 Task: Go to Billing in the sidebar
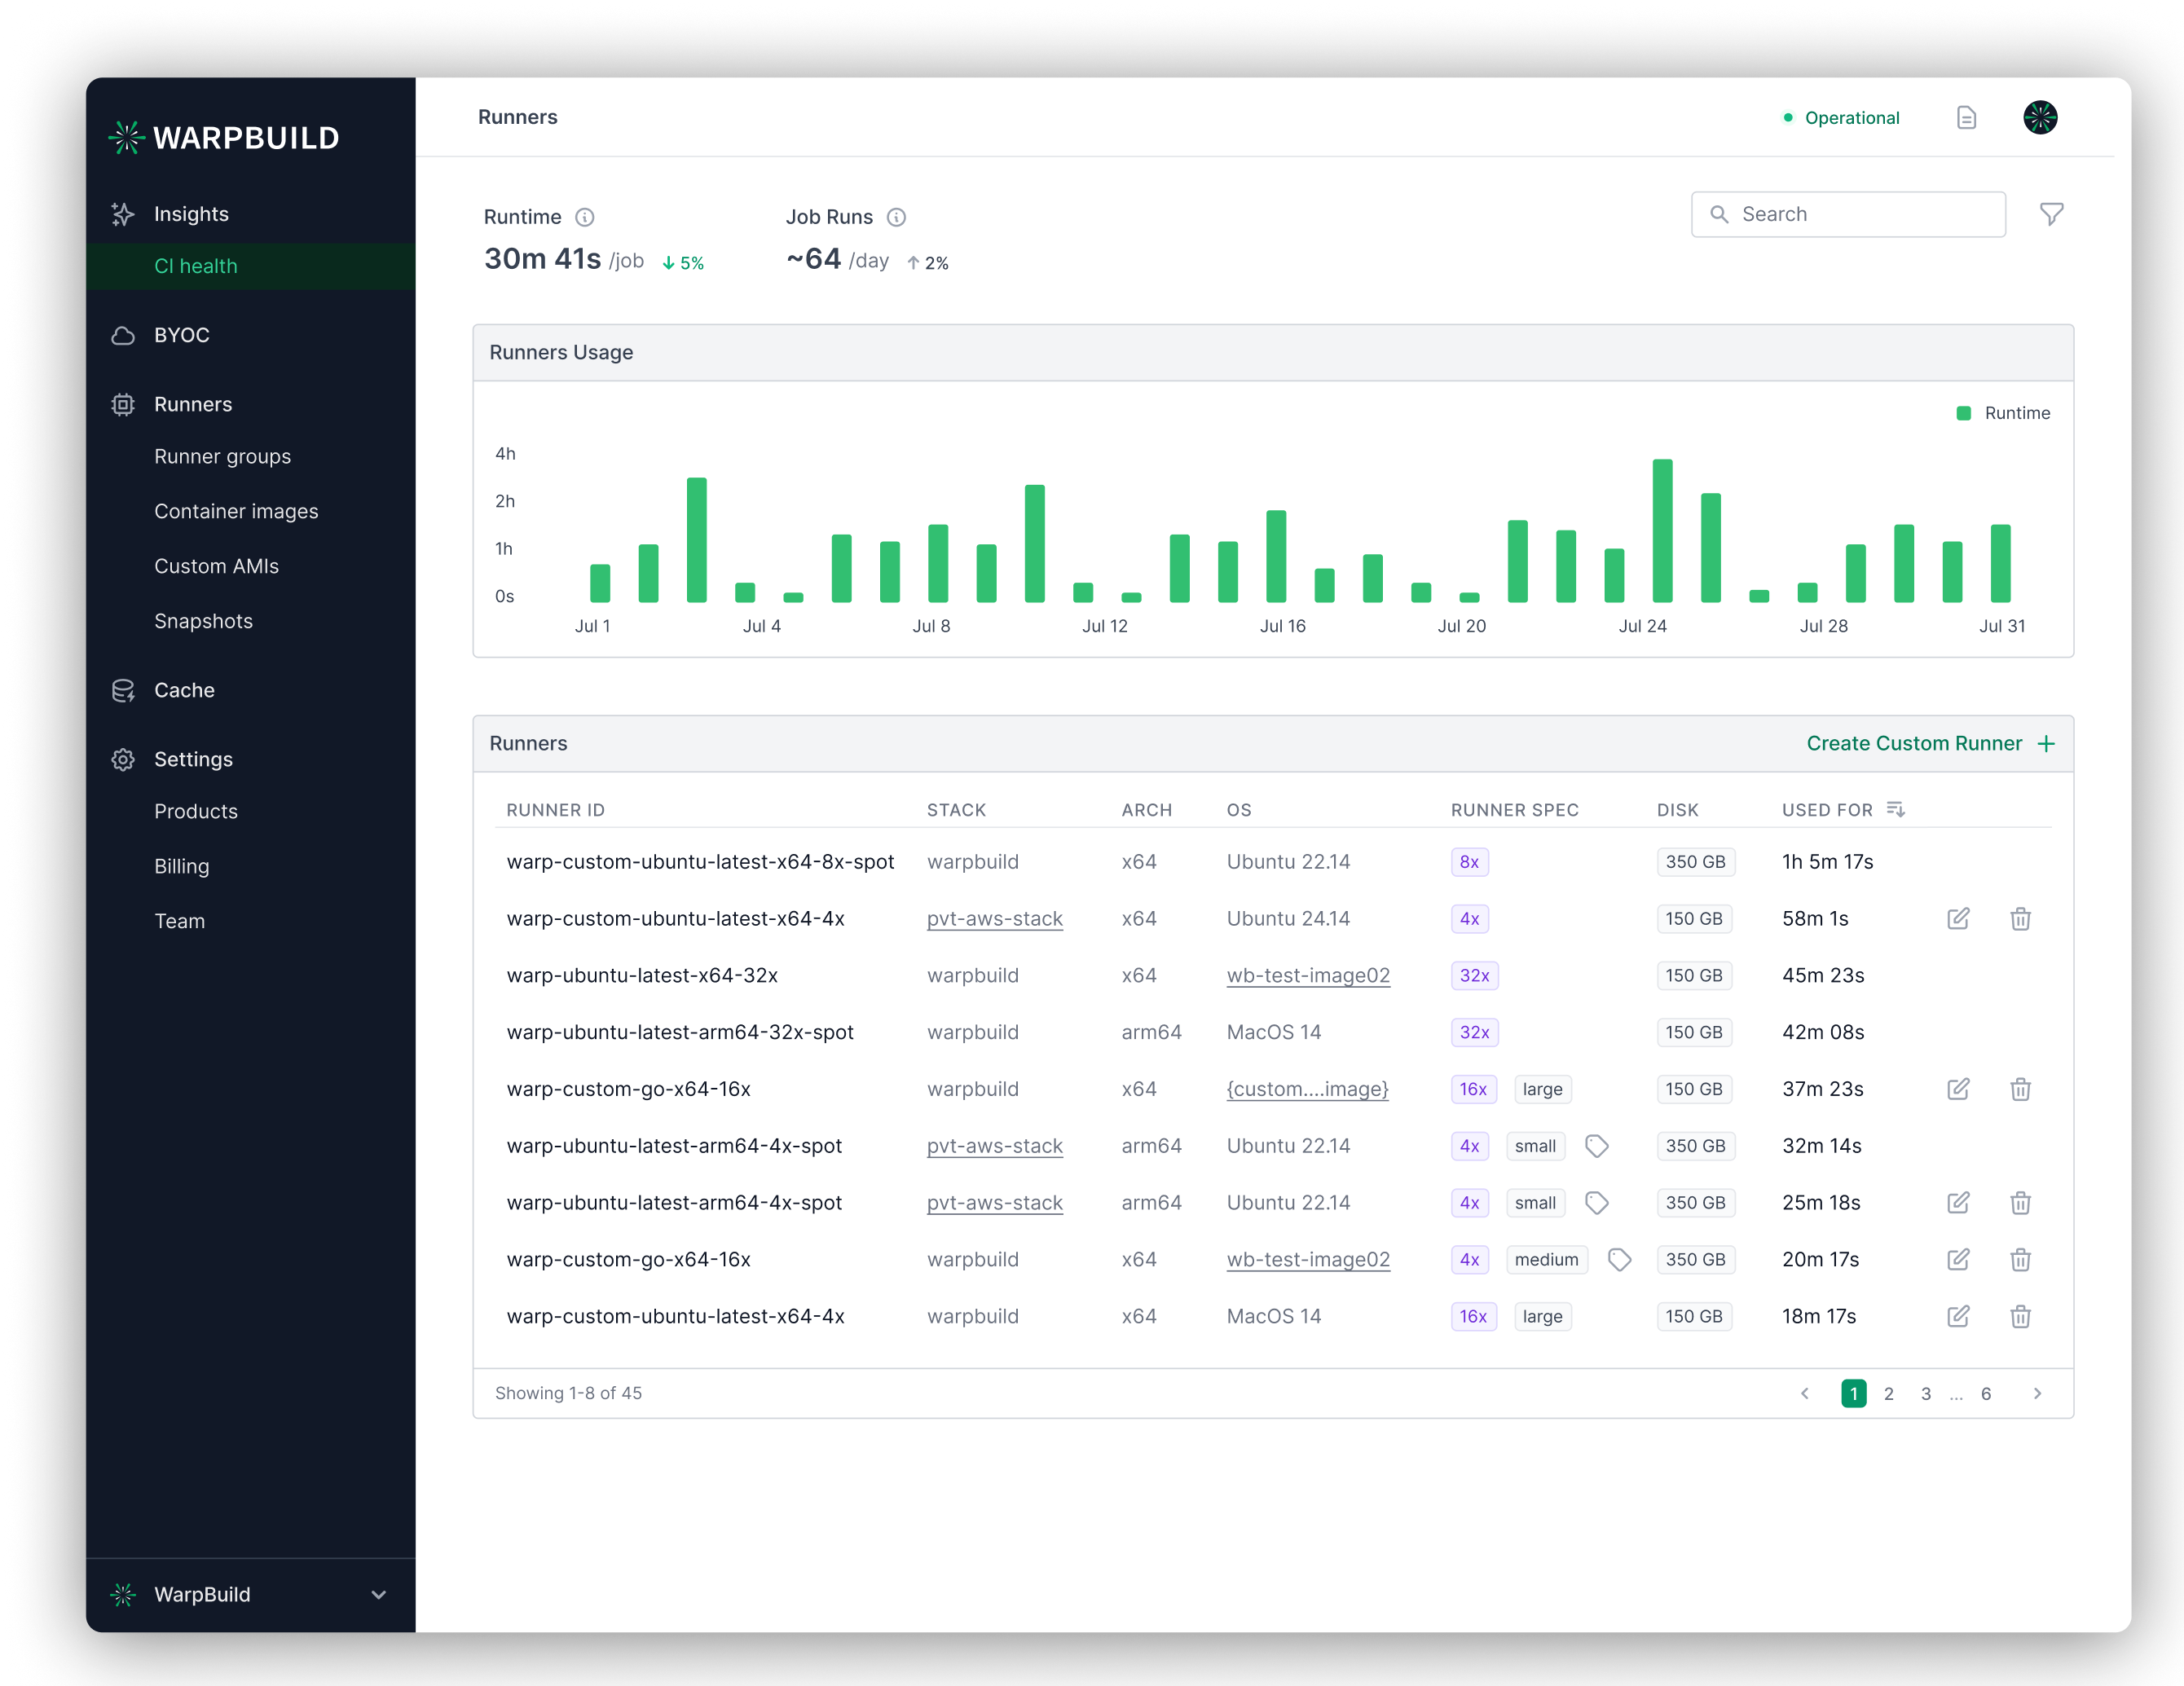point(182,866)
